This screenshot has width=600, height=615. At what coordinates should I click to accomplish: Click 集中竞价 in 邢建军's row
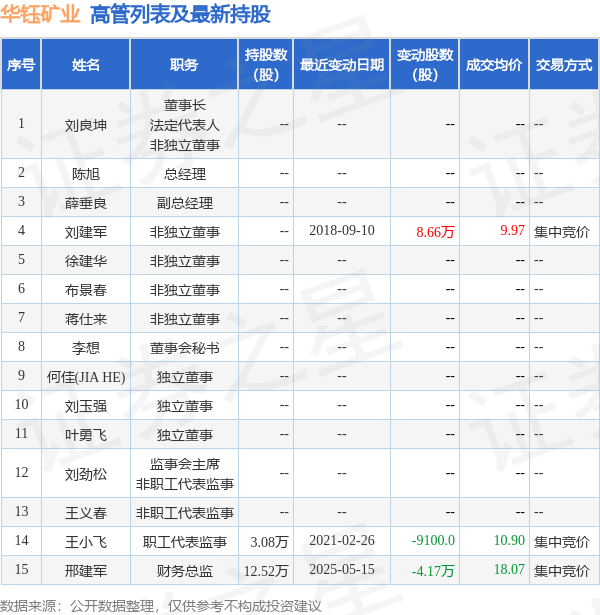click(562, 571)
